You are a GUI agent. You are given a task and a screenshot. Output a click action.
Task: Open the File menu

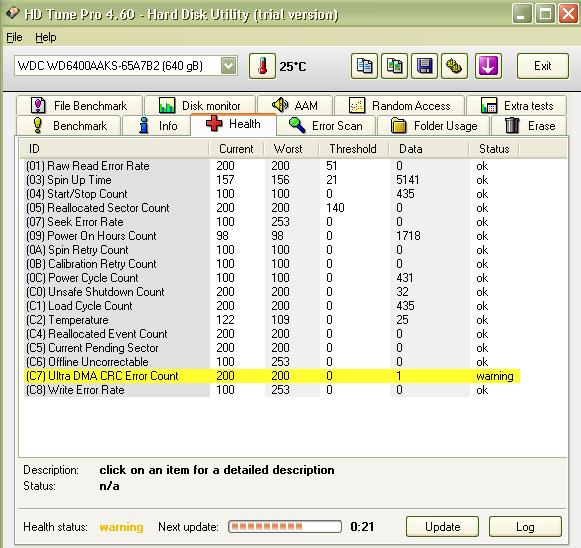[x=14, y=37]
